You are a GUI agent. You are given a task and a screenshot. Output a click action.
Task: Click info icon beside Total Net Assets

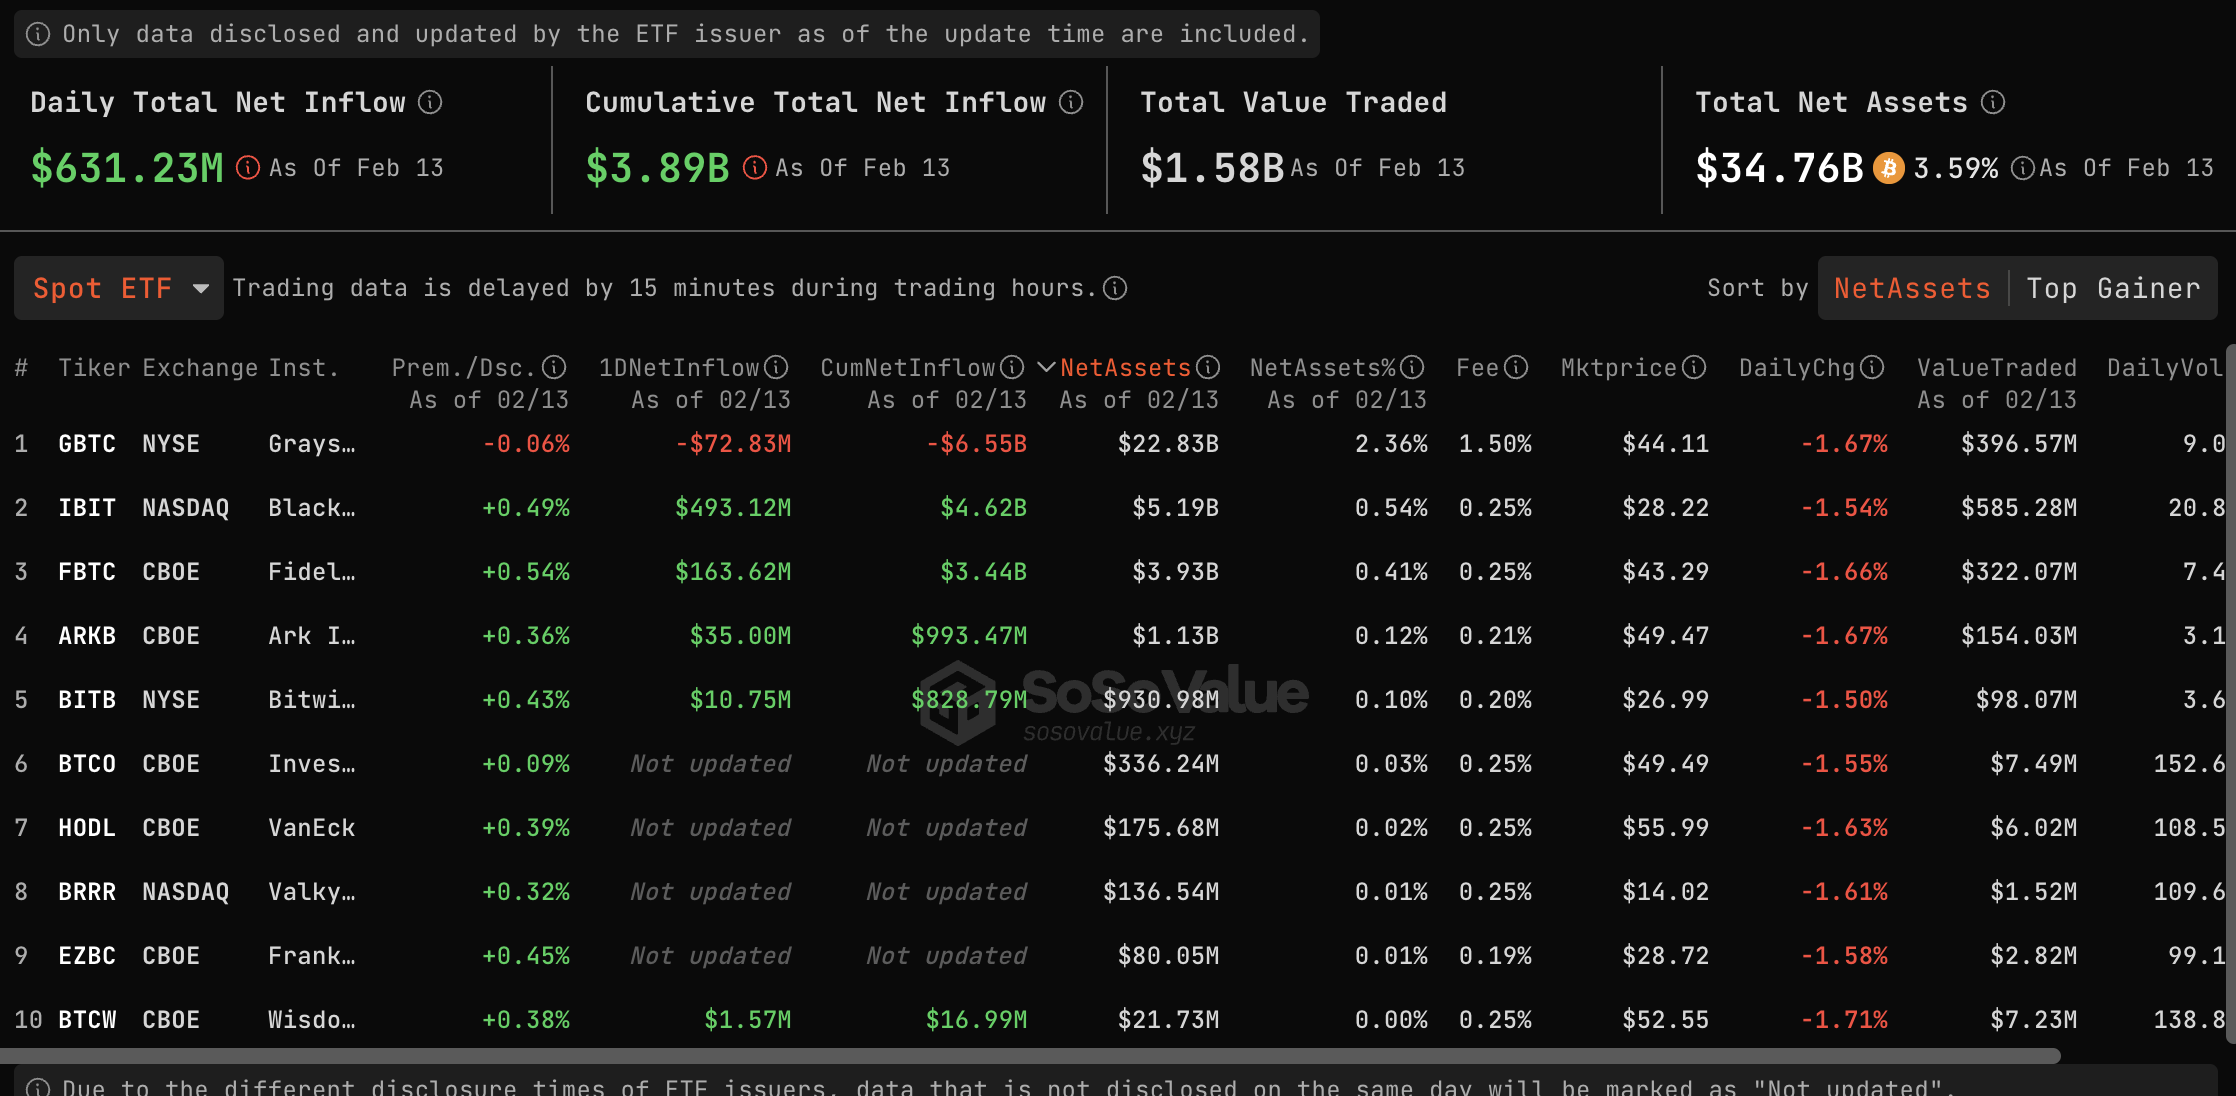[1993, 102]
